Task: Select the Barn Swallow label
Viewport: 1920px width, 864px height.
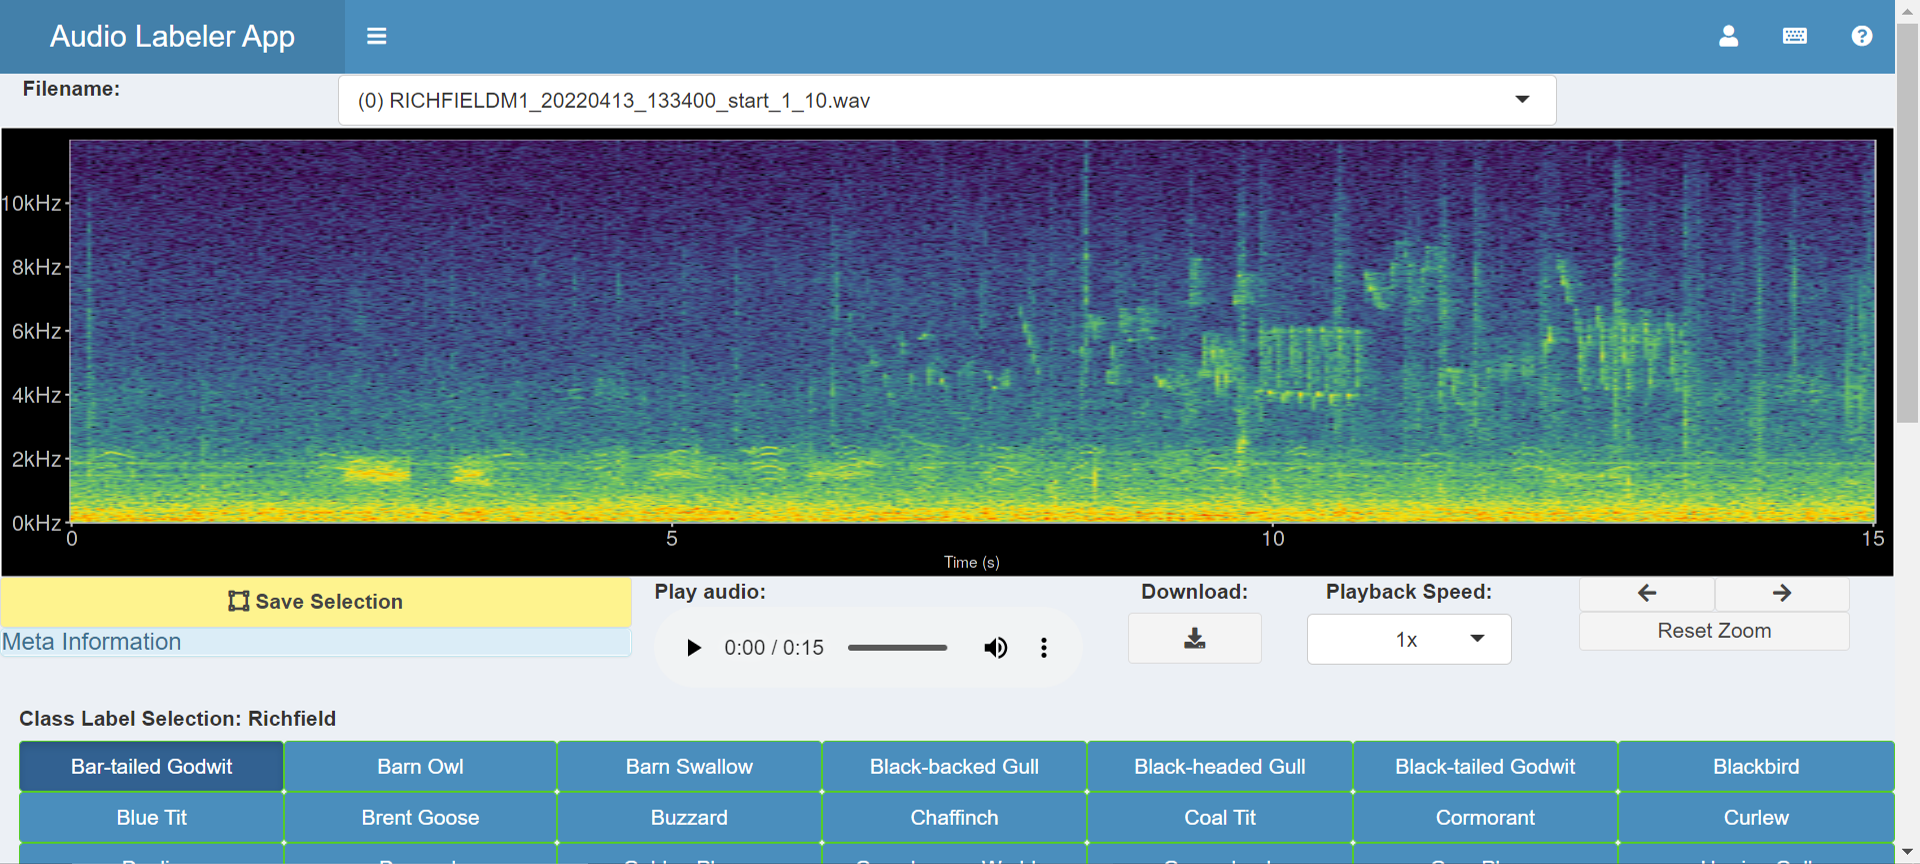Action: (689, 766)
